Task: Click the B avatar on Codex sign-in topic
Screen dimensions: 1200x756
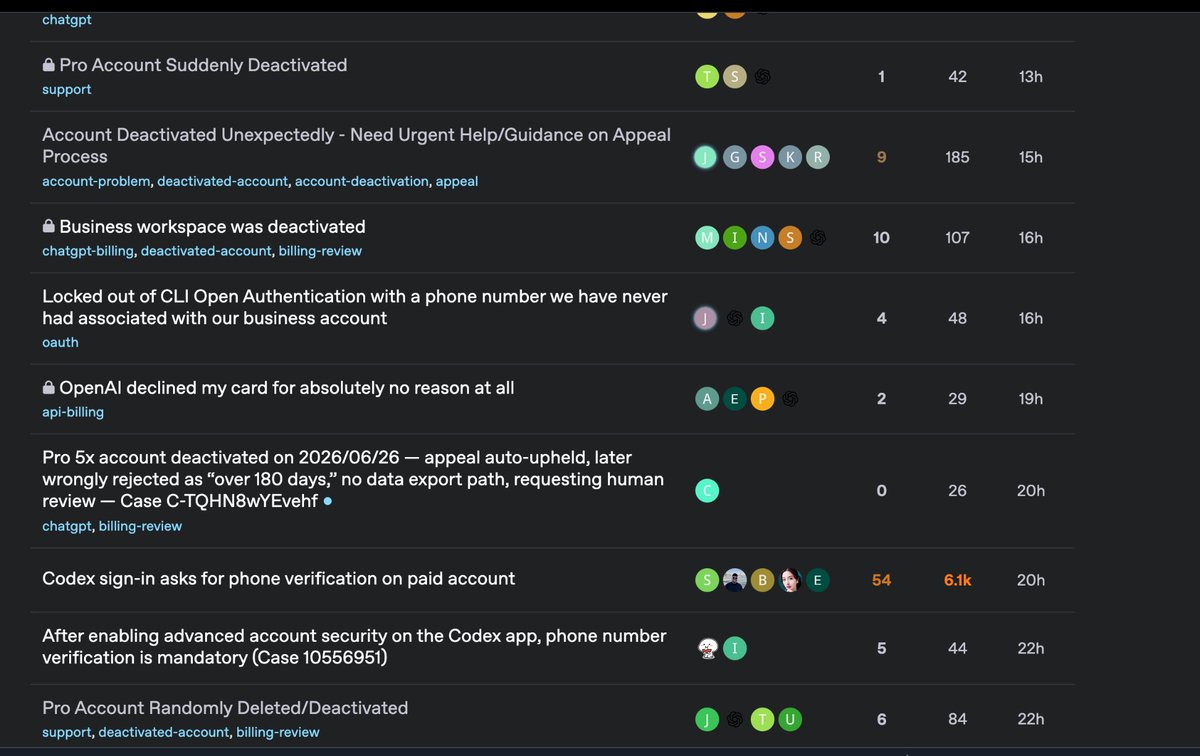Action: (x=762, y=580)
